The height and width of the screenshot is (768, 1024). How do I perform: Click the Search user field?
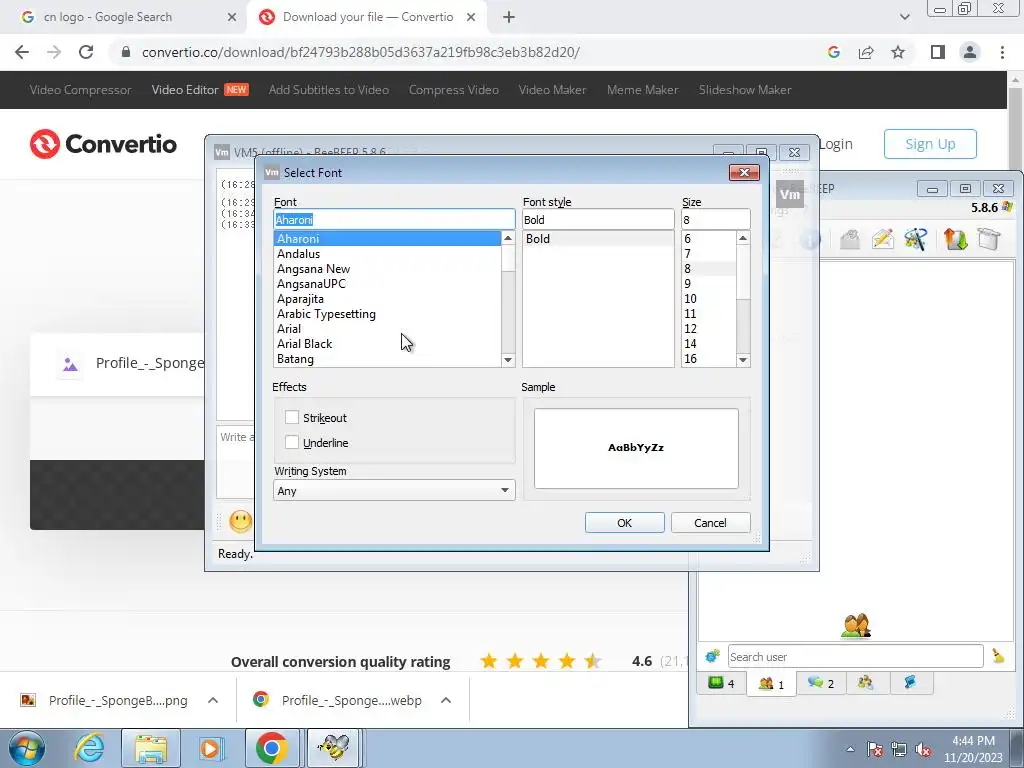855,656
